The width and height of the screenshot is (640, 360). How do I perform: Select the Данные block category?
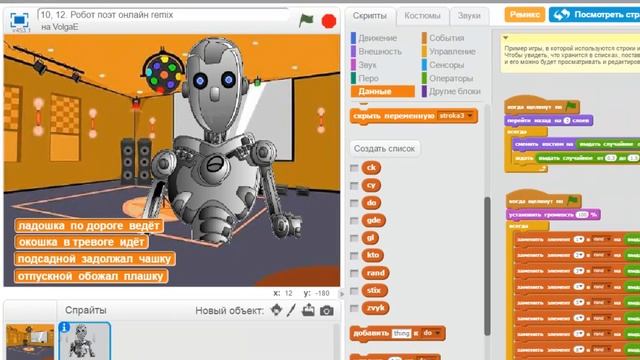(382, 91)
